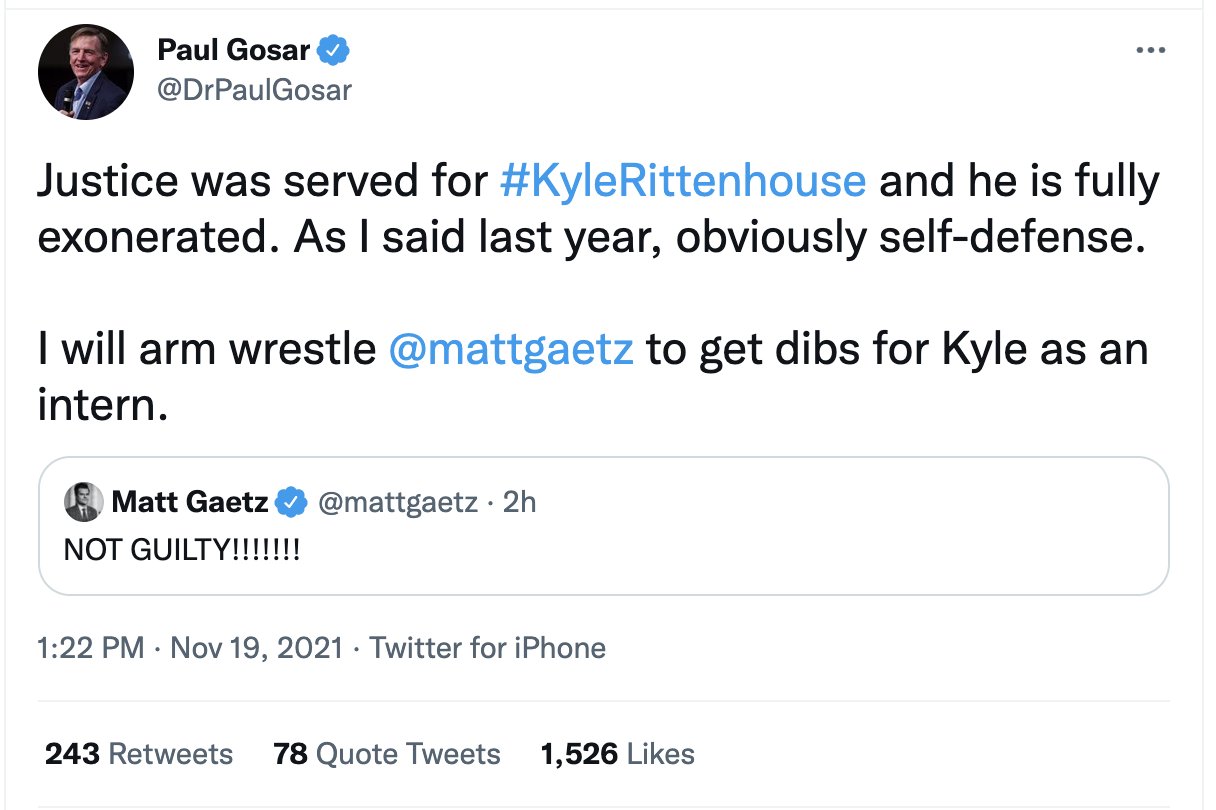The width and height of the screenshot is (1216, 810).
Task: Click the Nov 19, 2021 date
Action: (257, 648)
